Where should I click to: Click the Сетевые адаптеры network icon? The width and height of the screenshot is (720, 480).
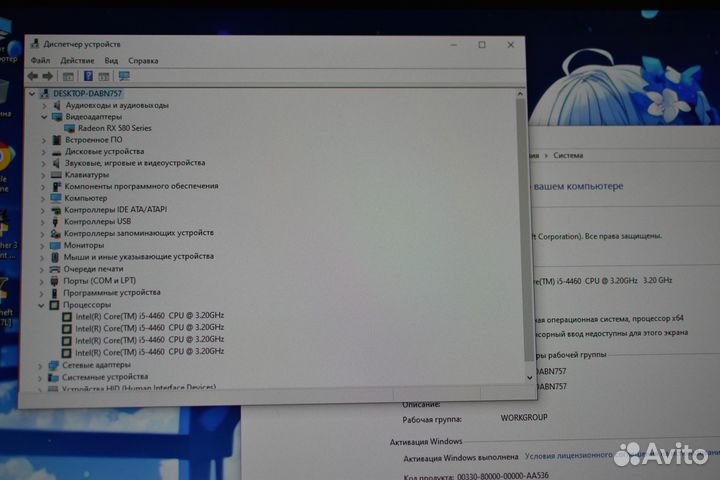click(x=53, y=366)
